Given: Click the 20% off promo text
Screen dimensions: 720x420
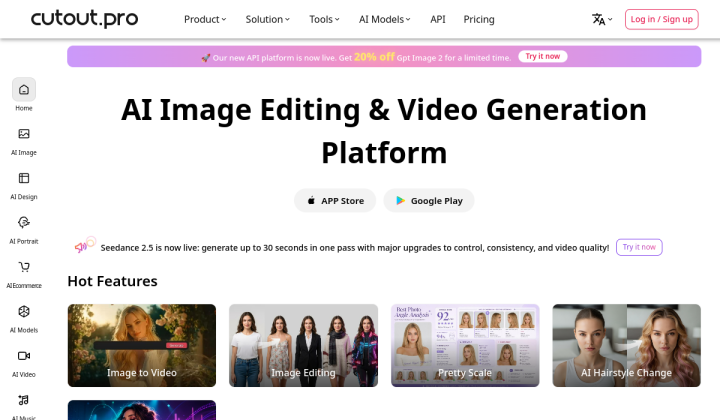Looking at the screenshot, I should pos(374,57).
